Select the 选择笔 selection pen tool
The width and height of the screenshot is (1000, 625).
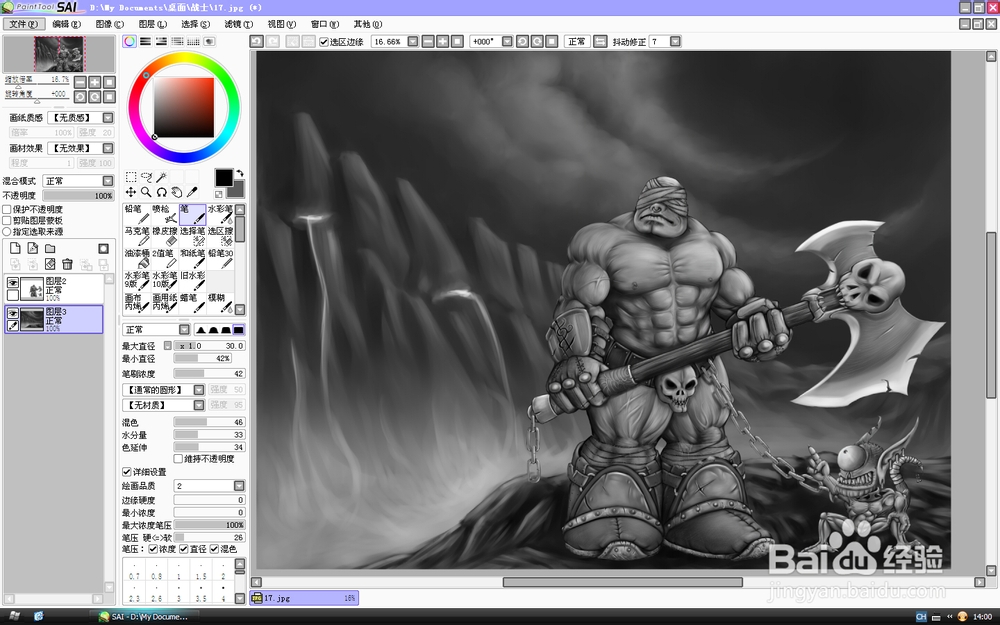tap(192, 237)
